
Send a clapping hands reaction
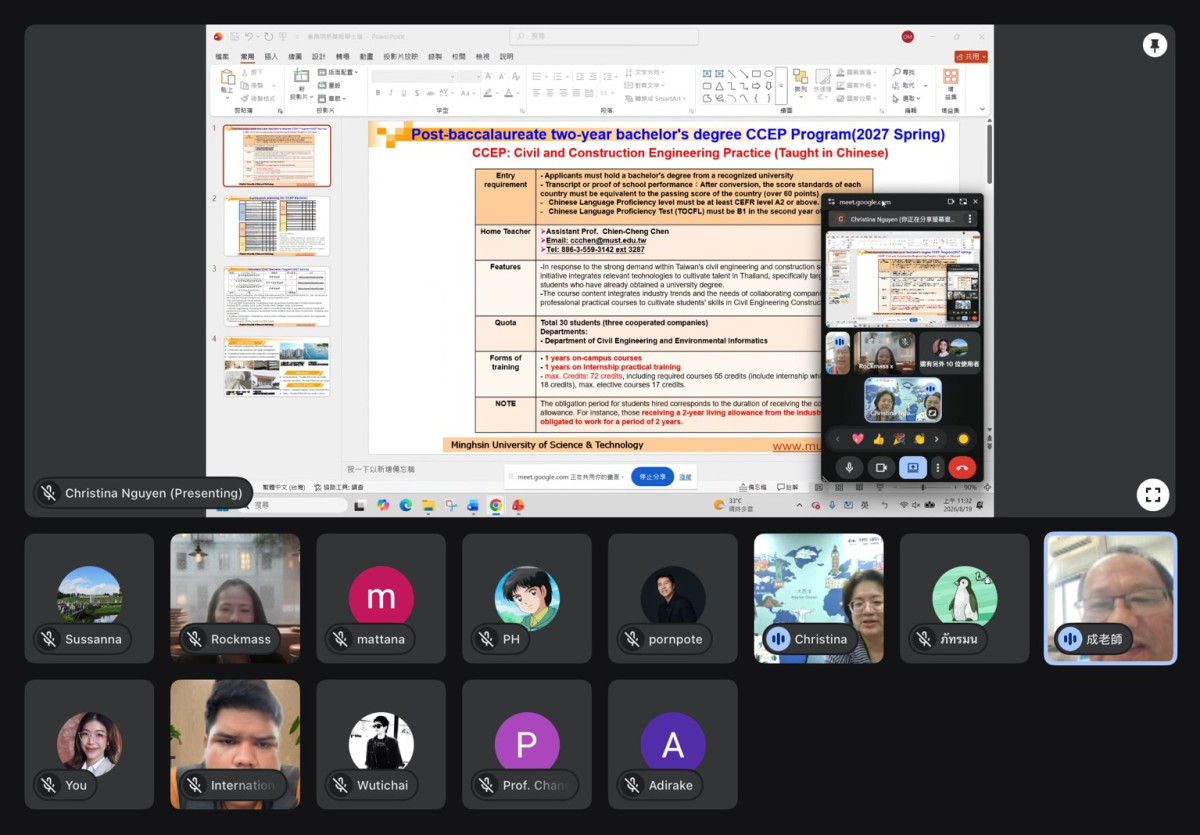click(x=918, y=438)
